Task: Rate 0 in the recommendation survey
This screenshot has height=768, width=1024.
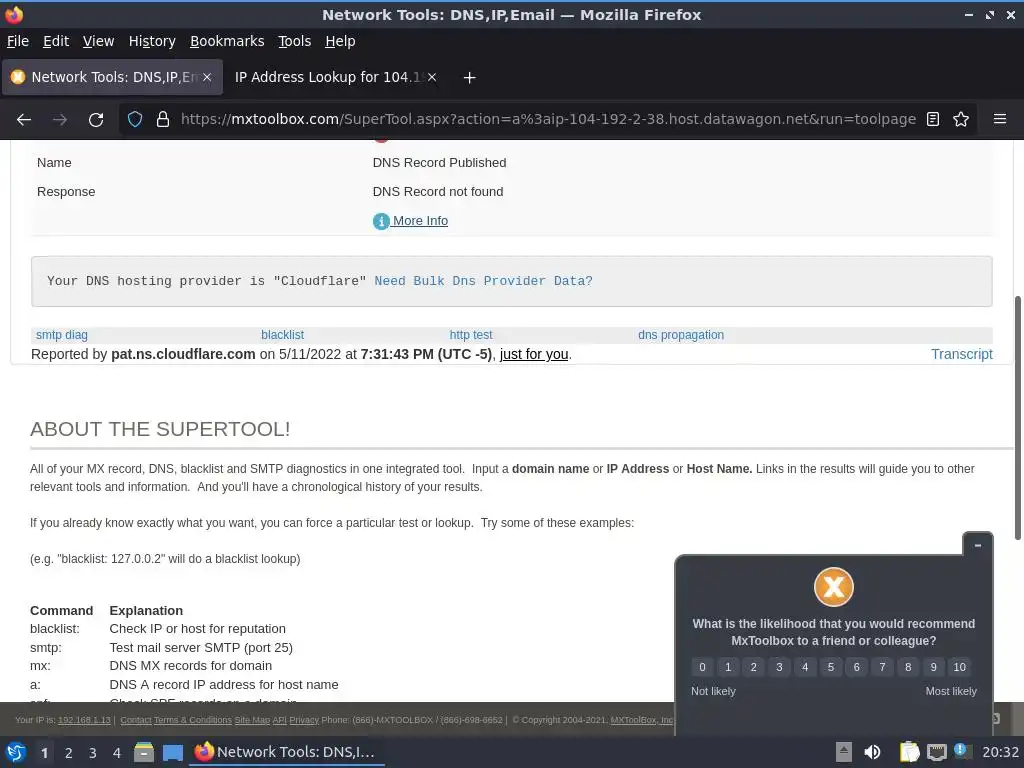Action: 702,667
